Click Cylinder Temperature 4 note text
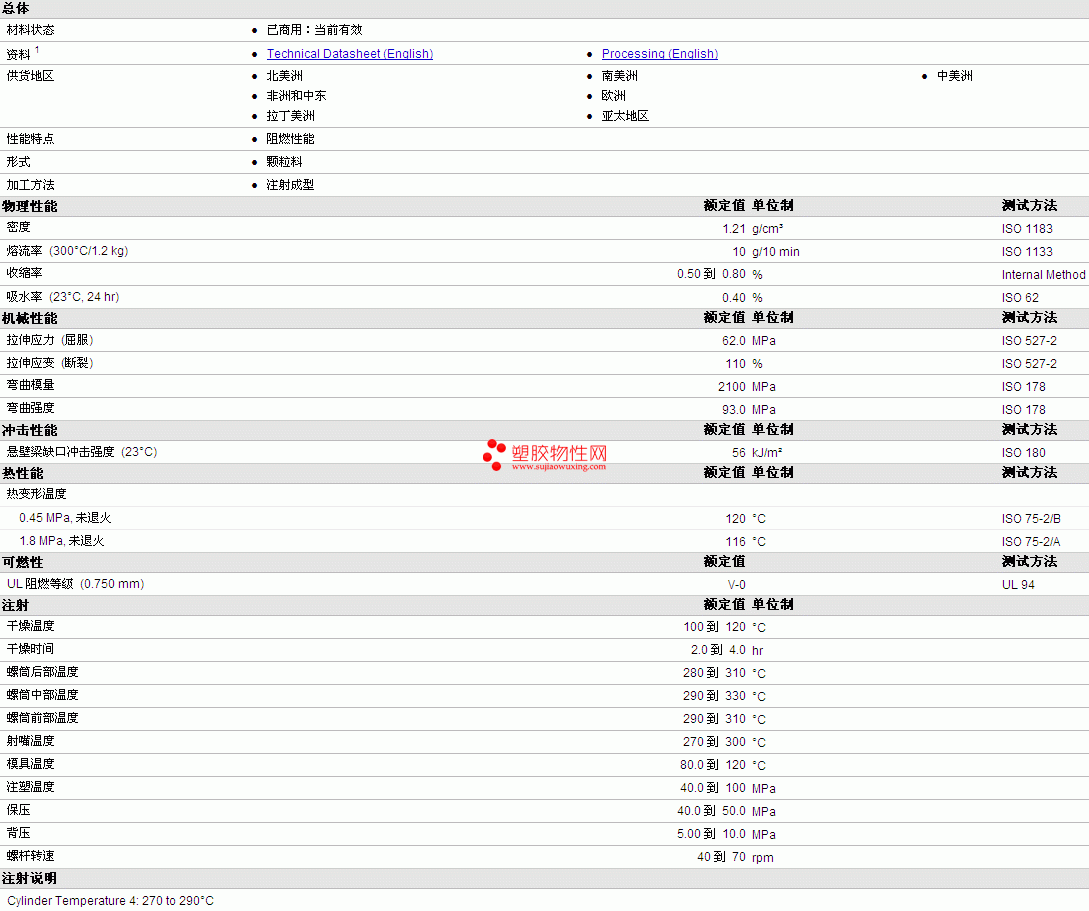Screen dimensions: 1089x911 coord(110,901)
